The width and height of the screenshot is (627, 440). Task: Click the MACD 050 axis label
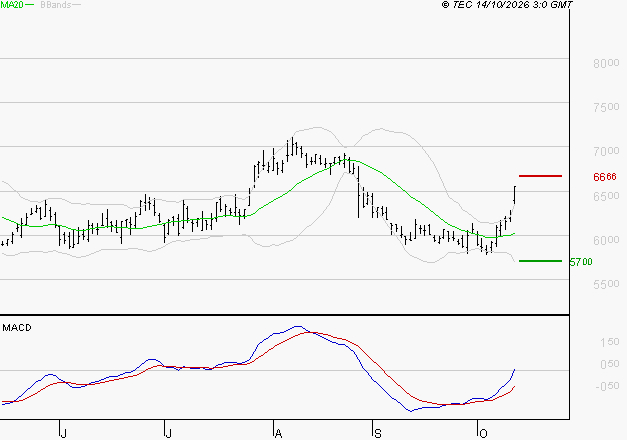(609, 364)
